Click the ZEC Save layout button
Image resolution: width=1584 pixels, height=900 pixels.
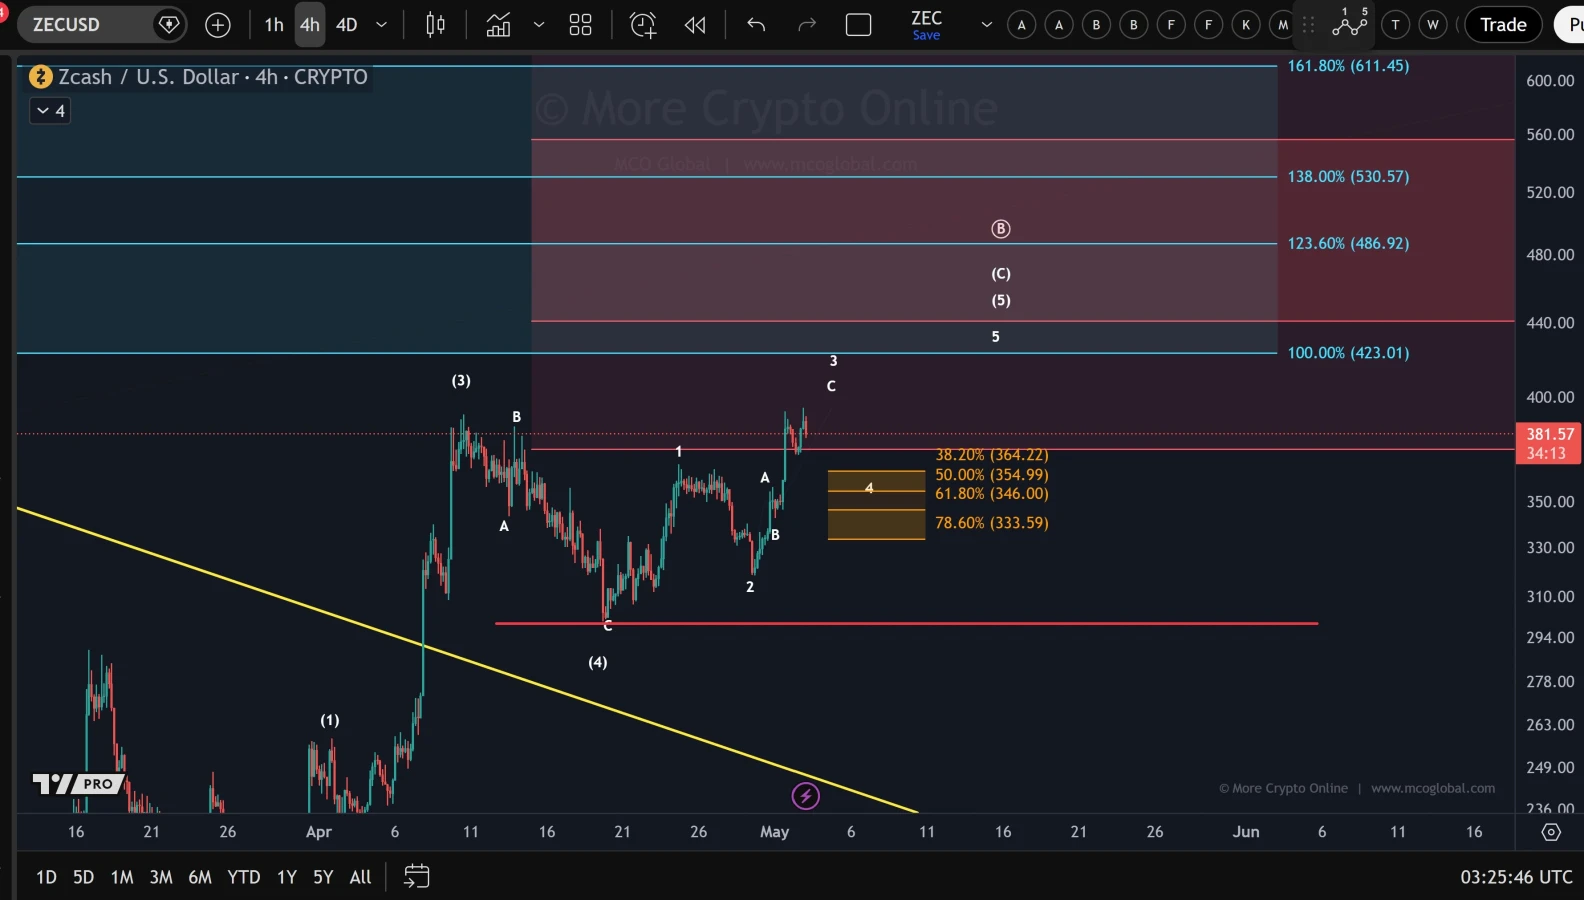click(x=927, y=25)
